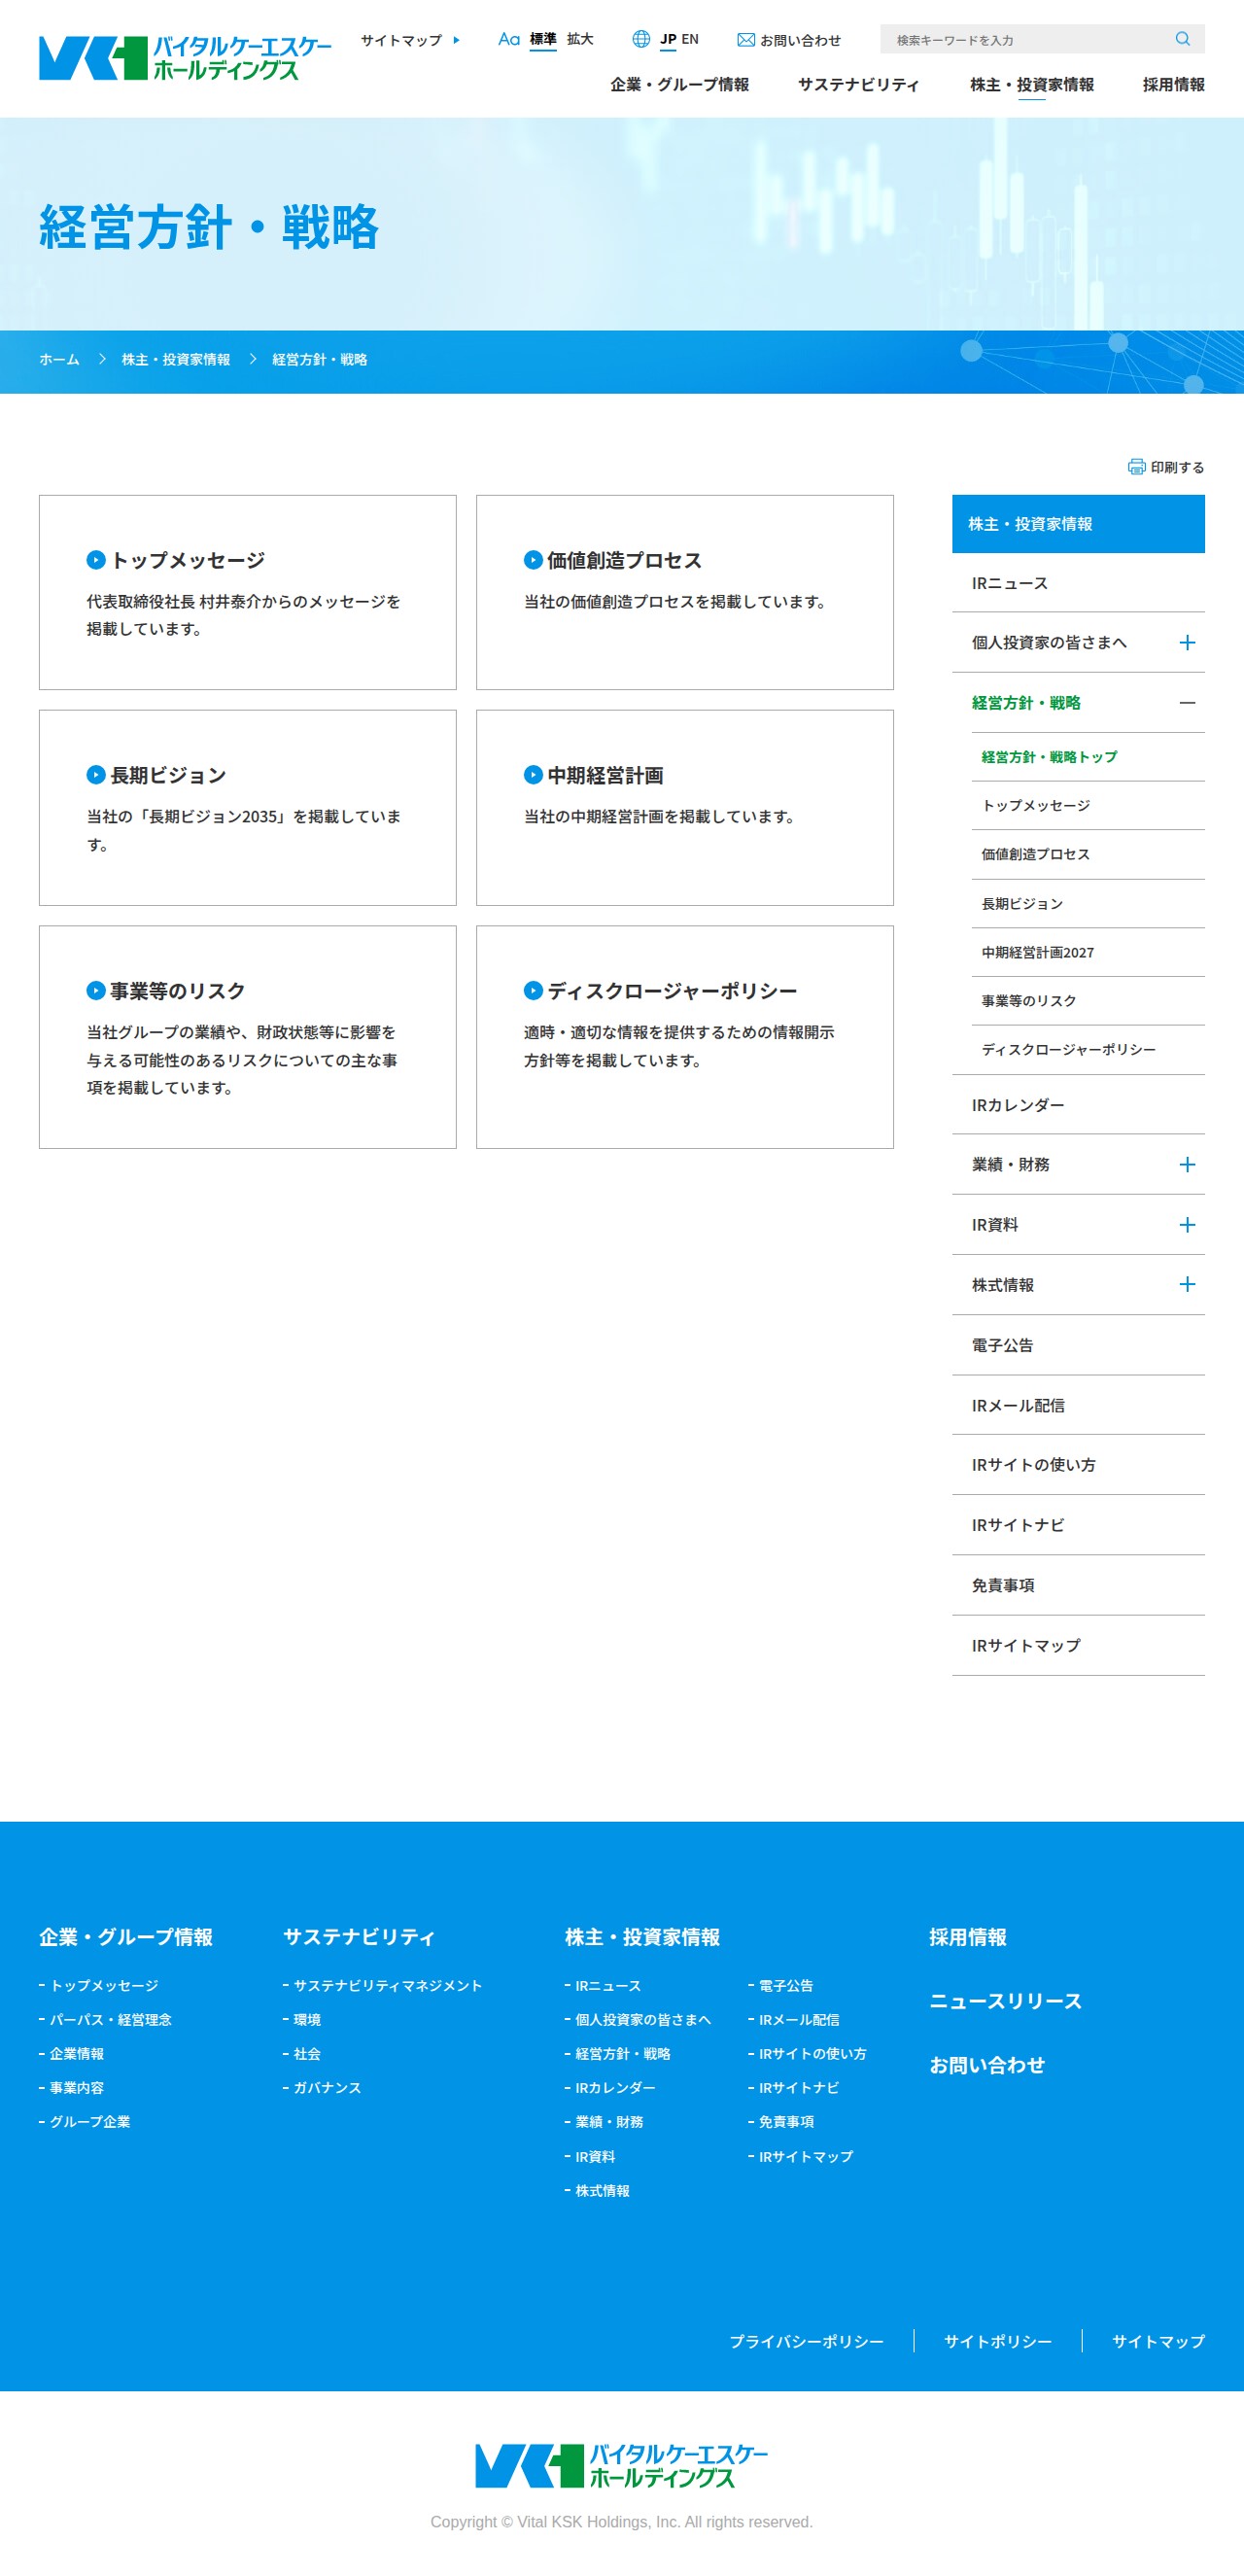Click the keyword search input field

point(1030,39)
